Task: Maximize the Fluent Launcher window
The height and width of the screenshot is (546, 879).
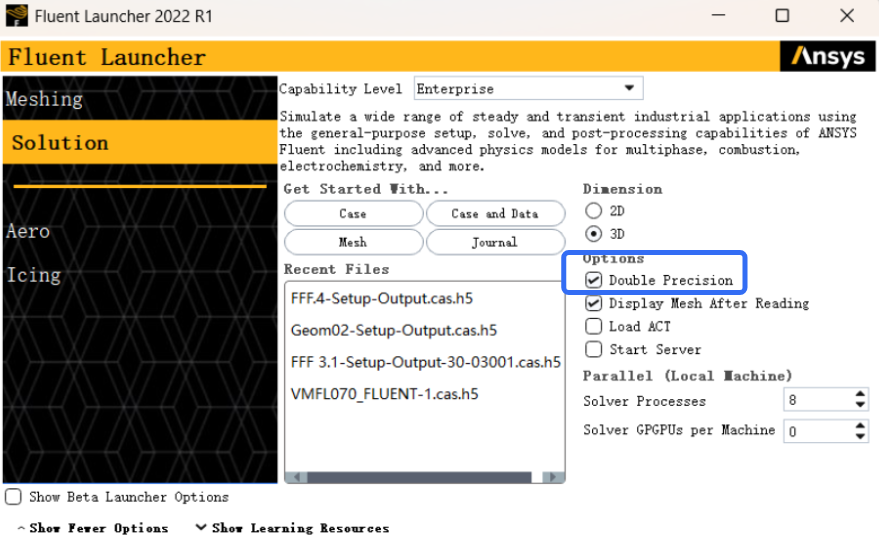Action: [783, 15]
